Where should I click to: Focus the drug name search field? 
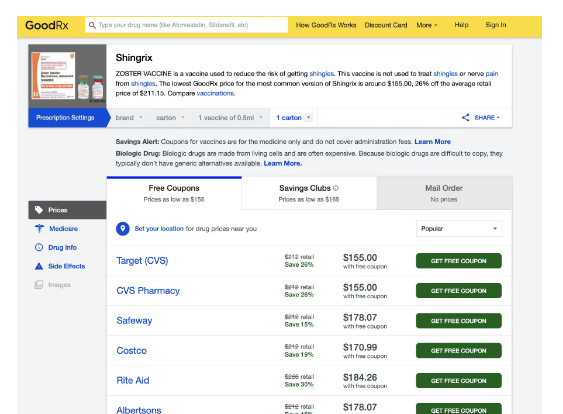click(186, 25)
